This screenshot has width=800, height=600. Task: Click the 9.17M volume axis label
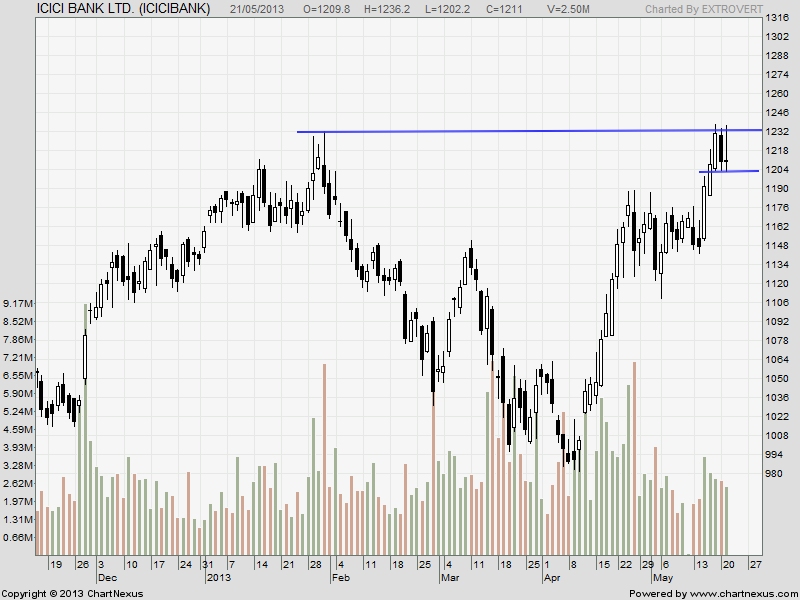coord(18,303)
